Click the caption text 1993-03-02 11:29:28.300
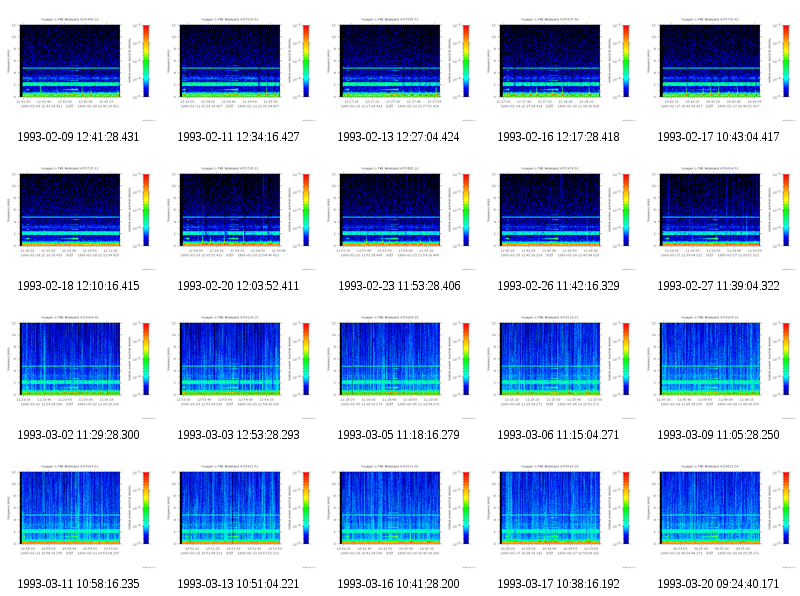The height and width of the screenshot is (596, 800). [78, 435]
